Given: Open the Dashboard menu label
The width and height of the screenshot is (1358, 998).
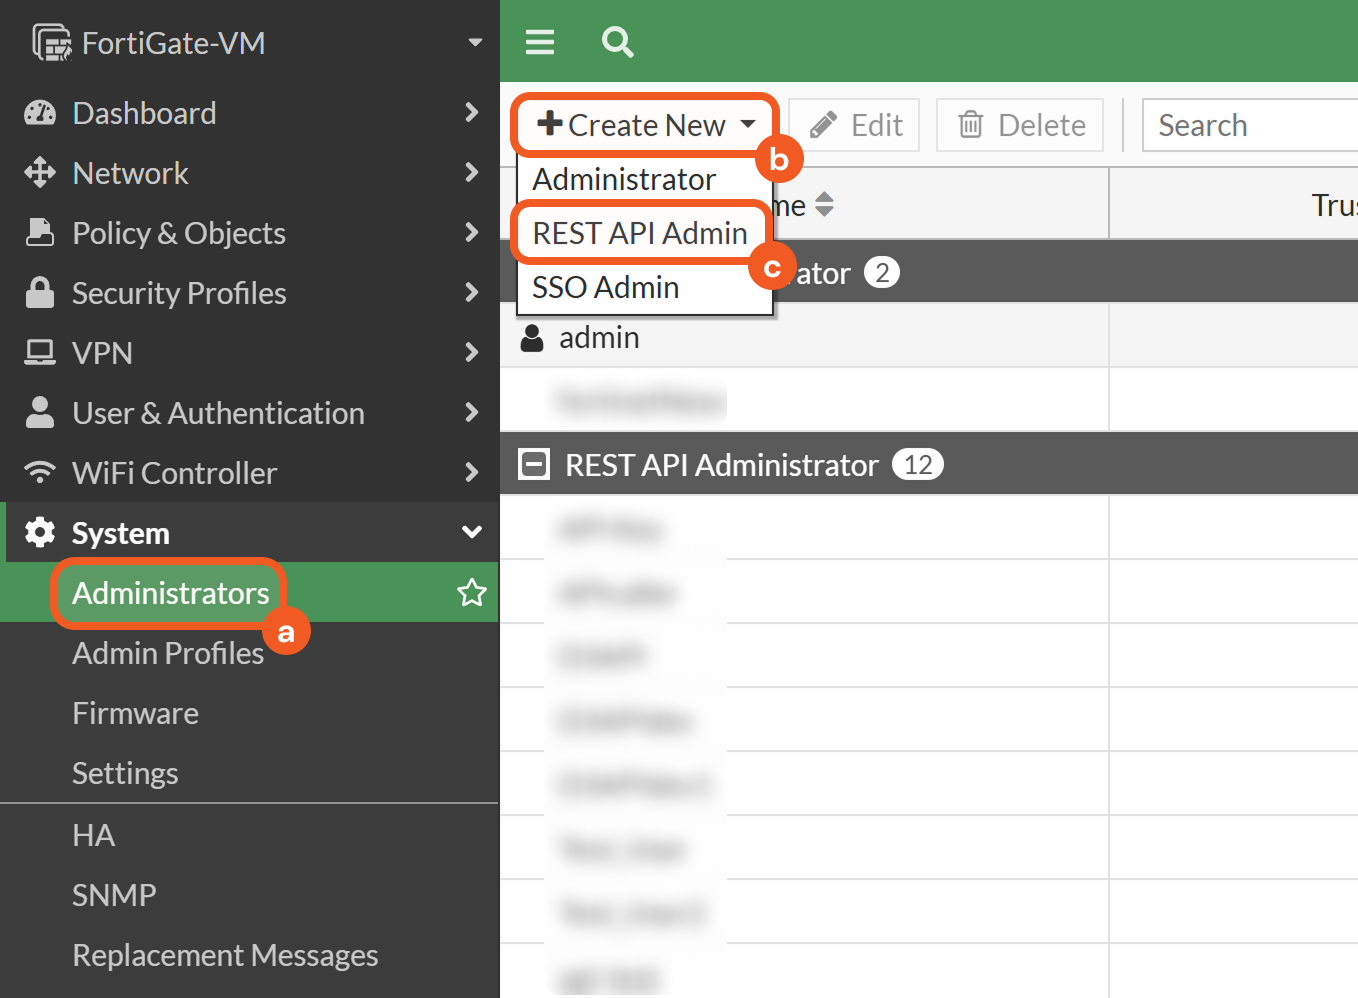Looking at the screenshot, I should (145, 113).
